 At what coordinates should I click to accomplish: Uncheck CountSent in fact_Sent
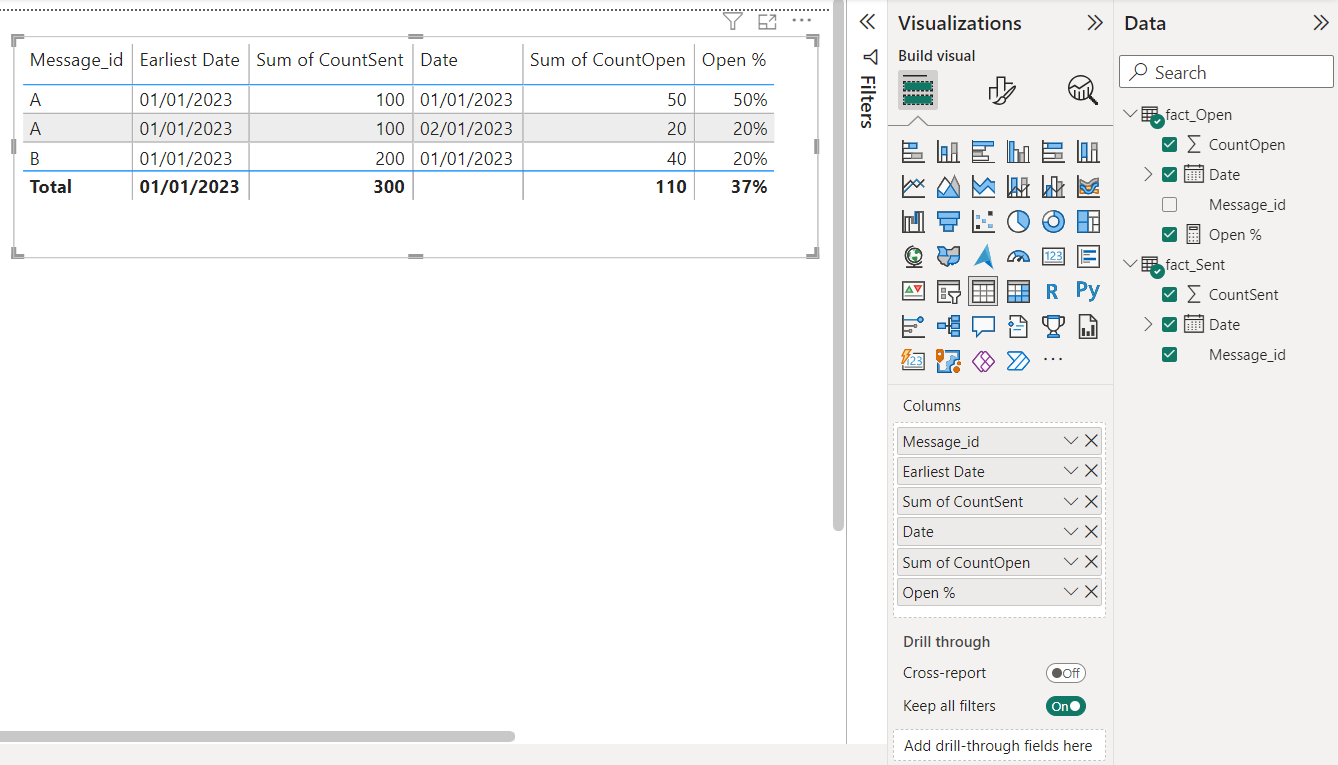pos(1169,294)
